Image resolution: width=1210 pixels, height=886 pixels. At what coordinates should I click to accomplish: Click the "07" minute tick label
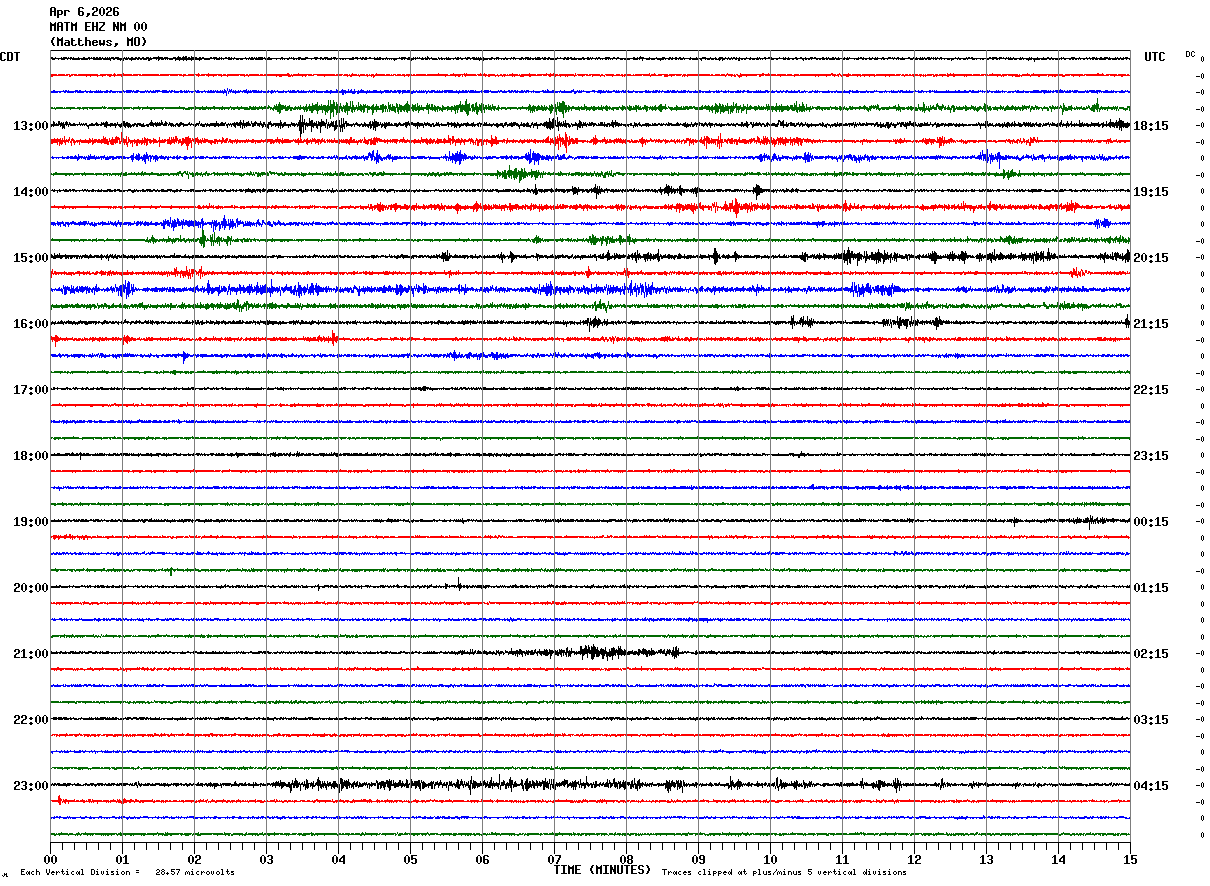[554, 859]
